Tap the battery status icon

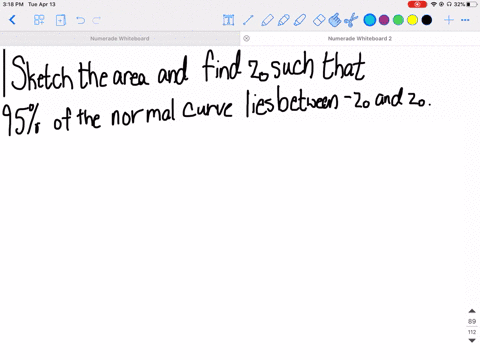coord(472,4)
